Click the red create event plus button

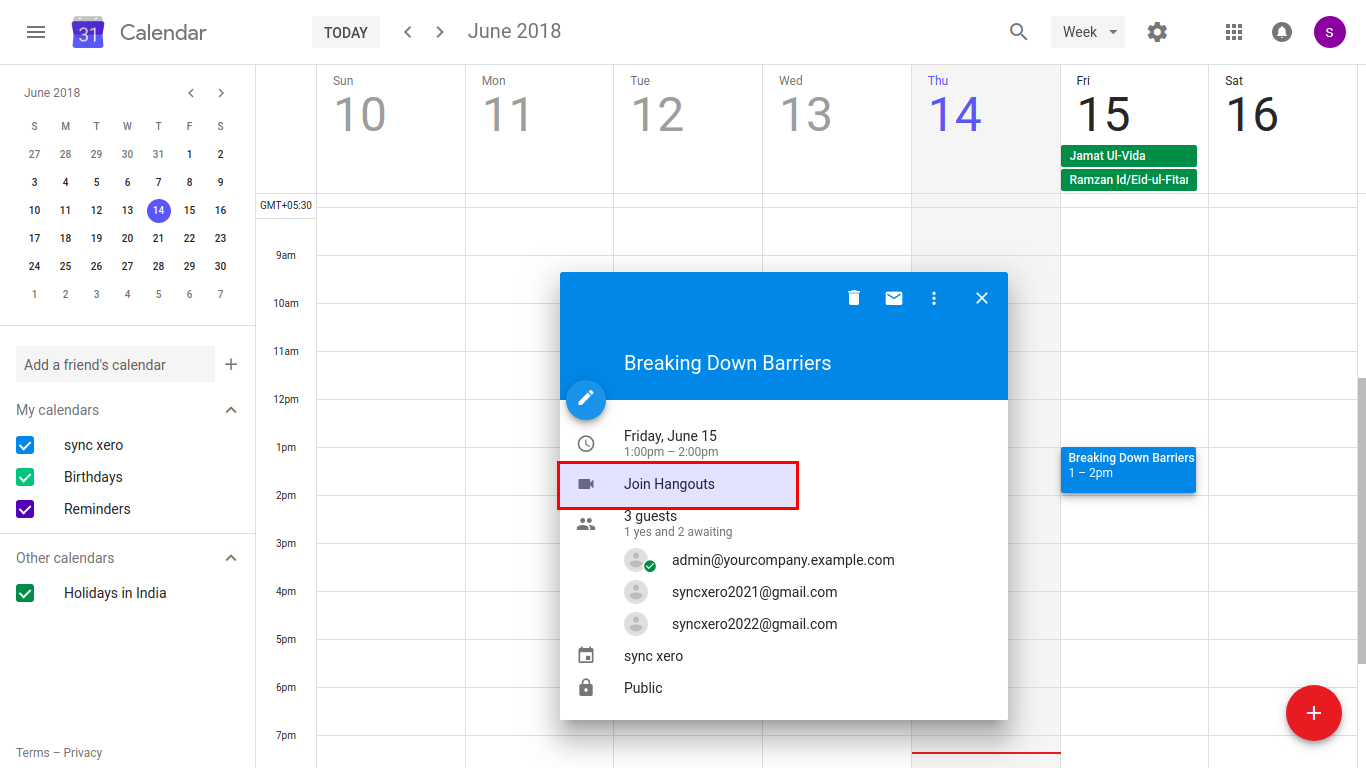tap(1313, 713)
